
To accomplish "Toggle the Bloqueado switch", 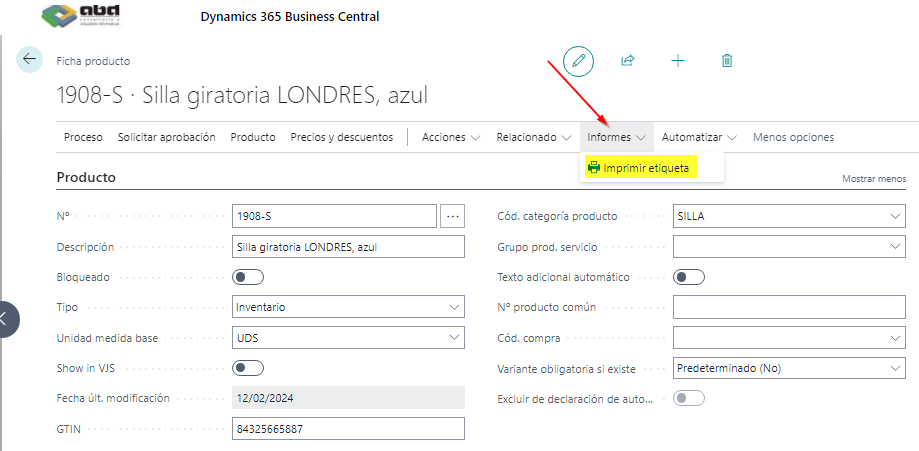I will (x=248, y=277).
